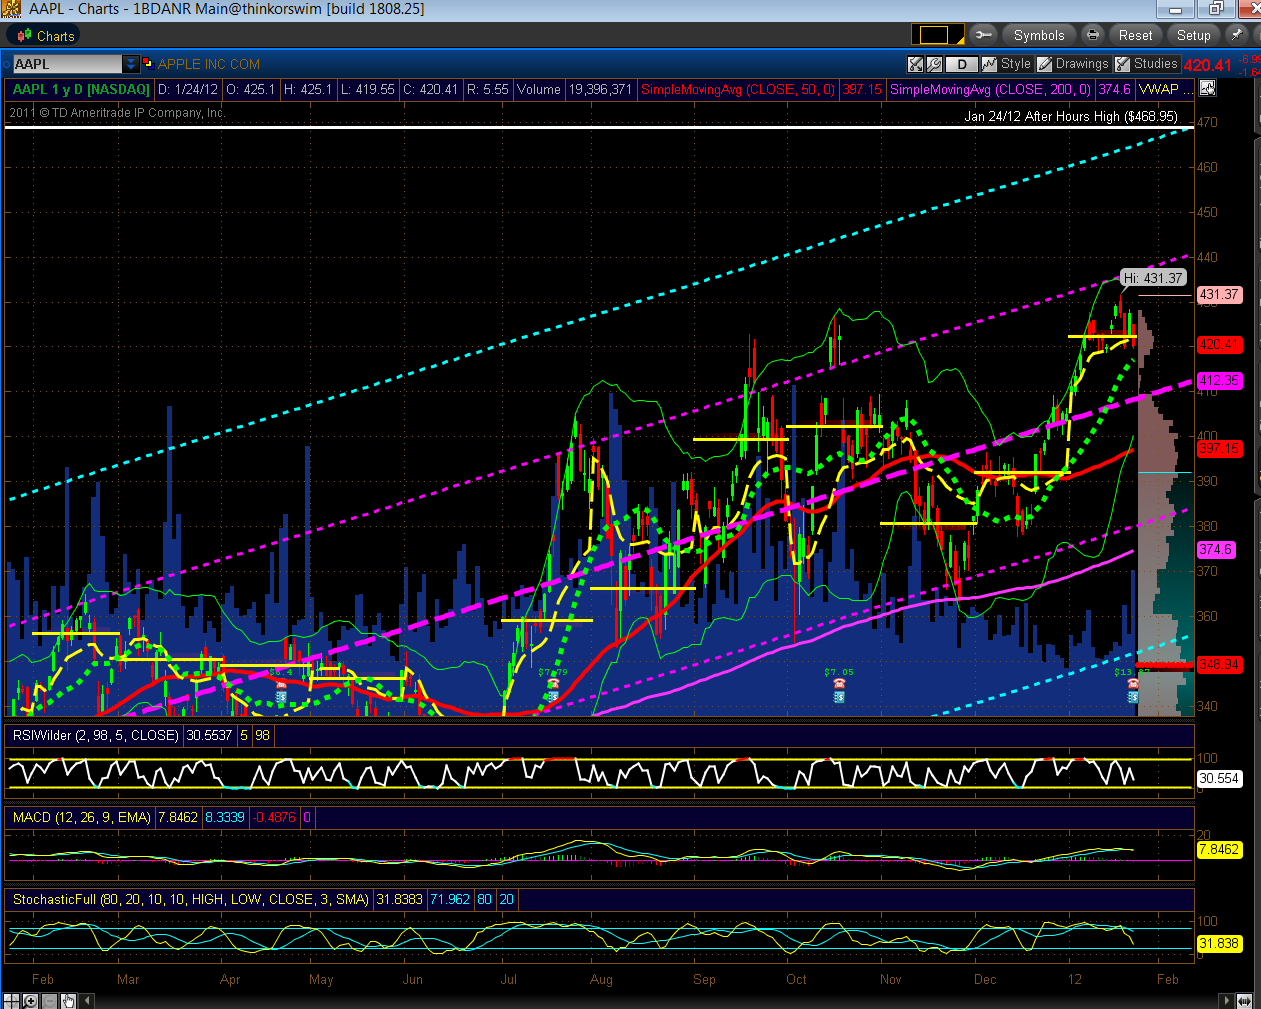
Task: Click the Hi: 431.37 price bubble
Action: (x=1152, y=278)
